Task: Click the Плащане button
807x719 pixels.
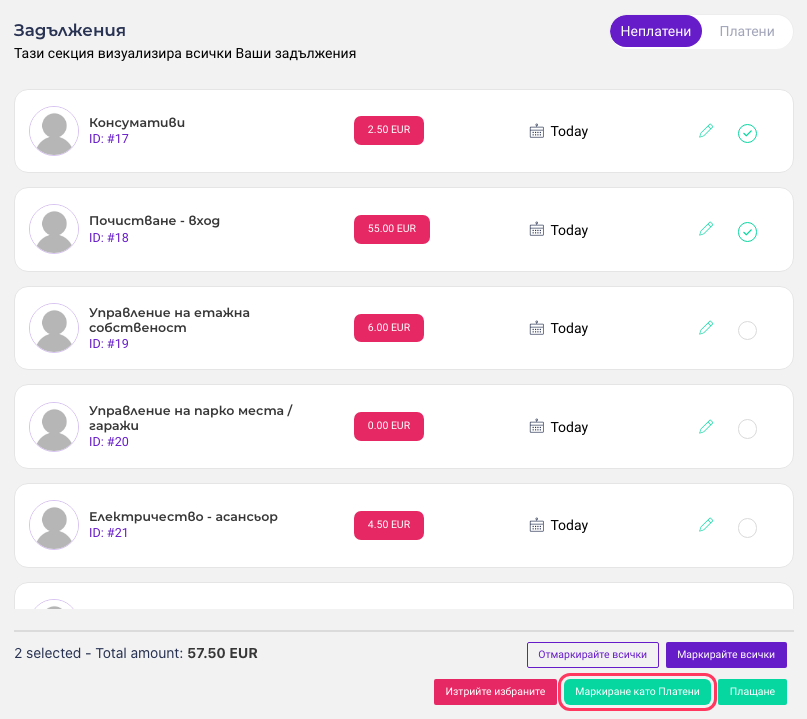Action: click(752, 692)
